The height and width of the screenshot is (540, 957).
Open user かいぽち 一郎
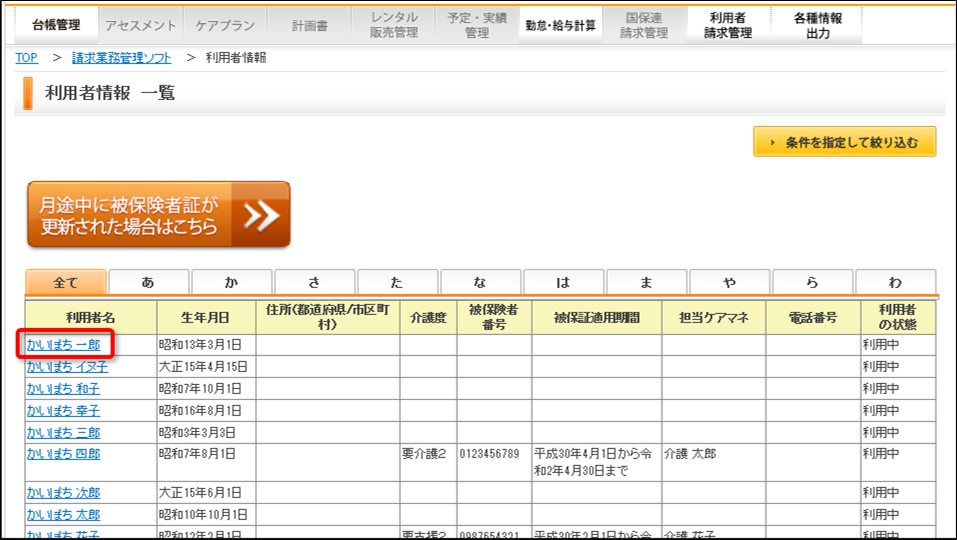coord(63,345)
